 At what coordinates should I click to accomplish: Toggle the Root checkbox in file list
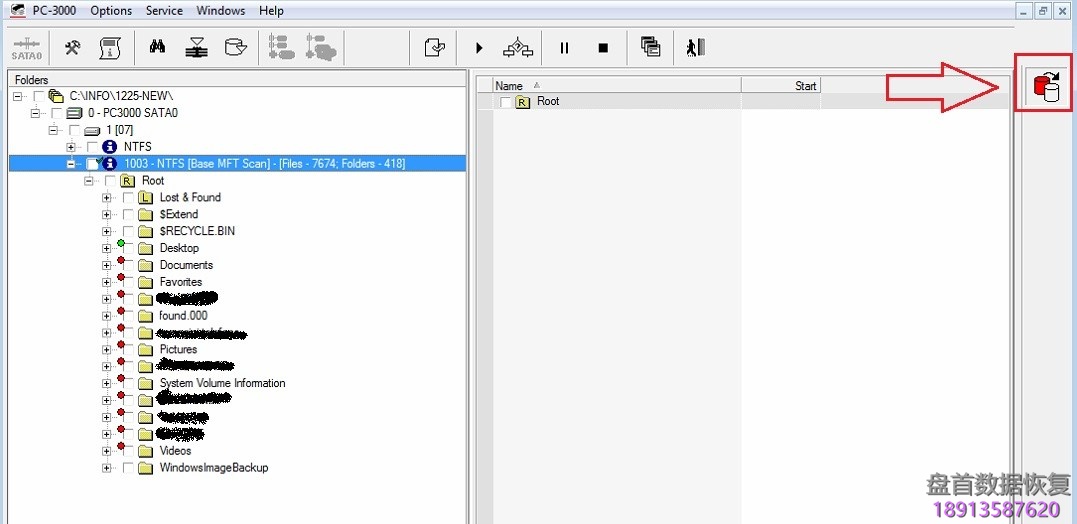click(506, 102)
